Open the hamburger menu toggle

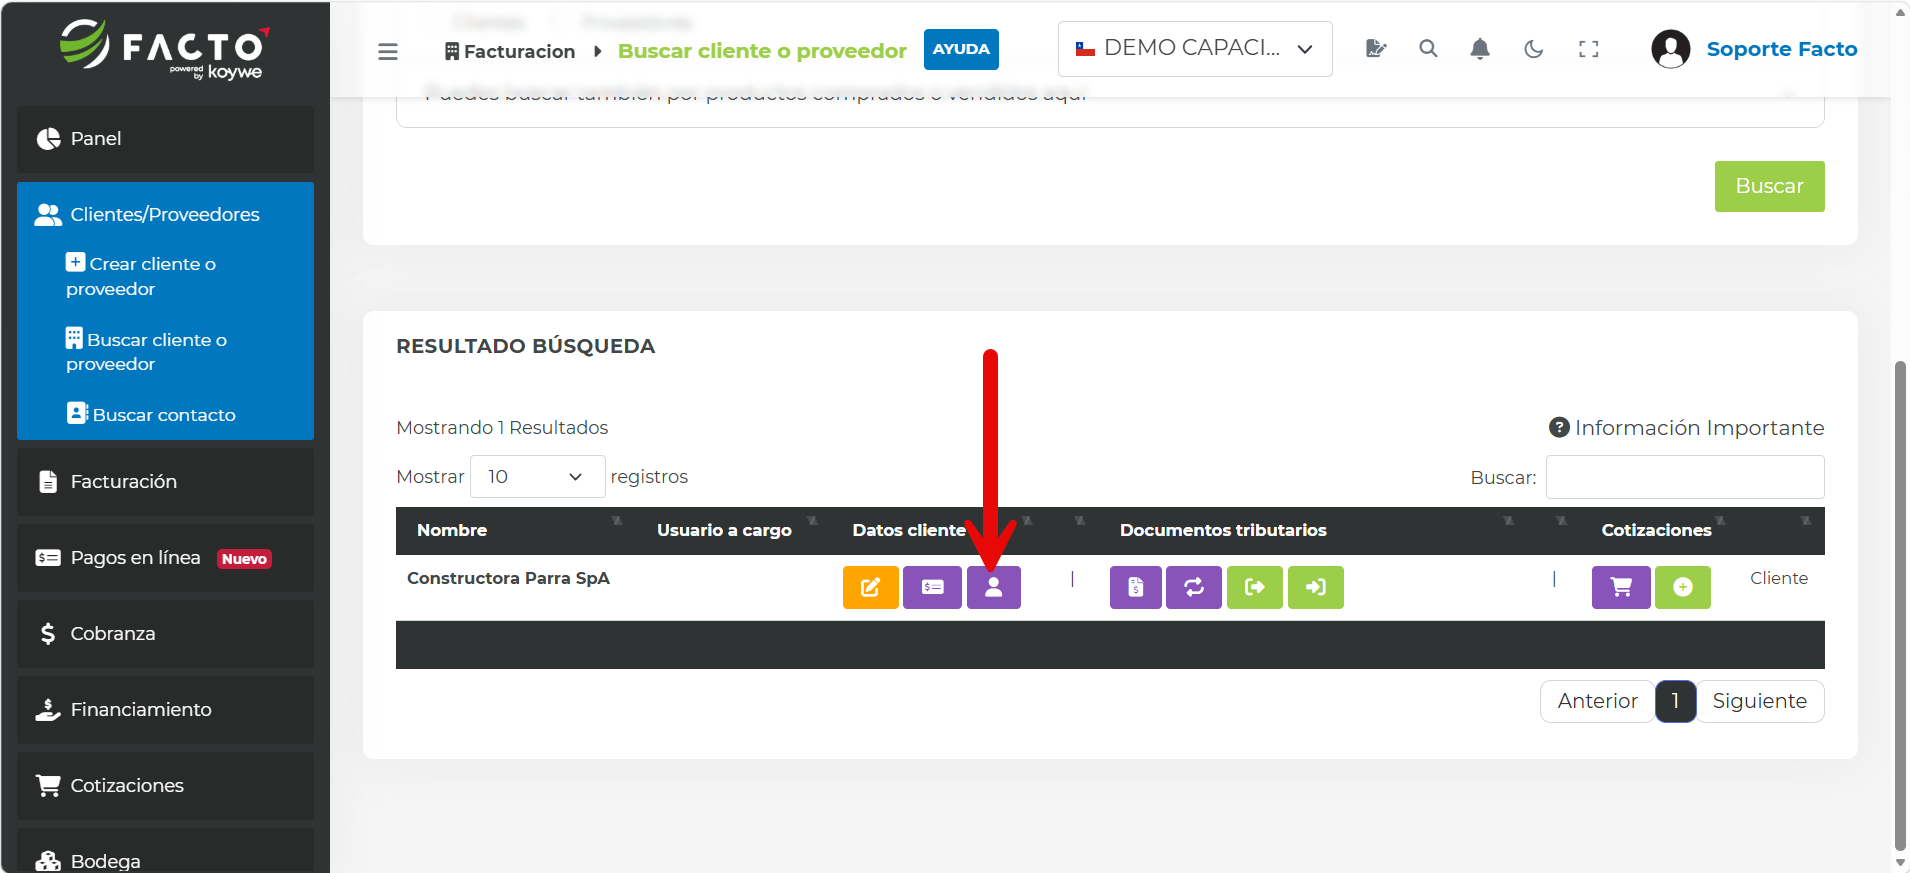388,51
